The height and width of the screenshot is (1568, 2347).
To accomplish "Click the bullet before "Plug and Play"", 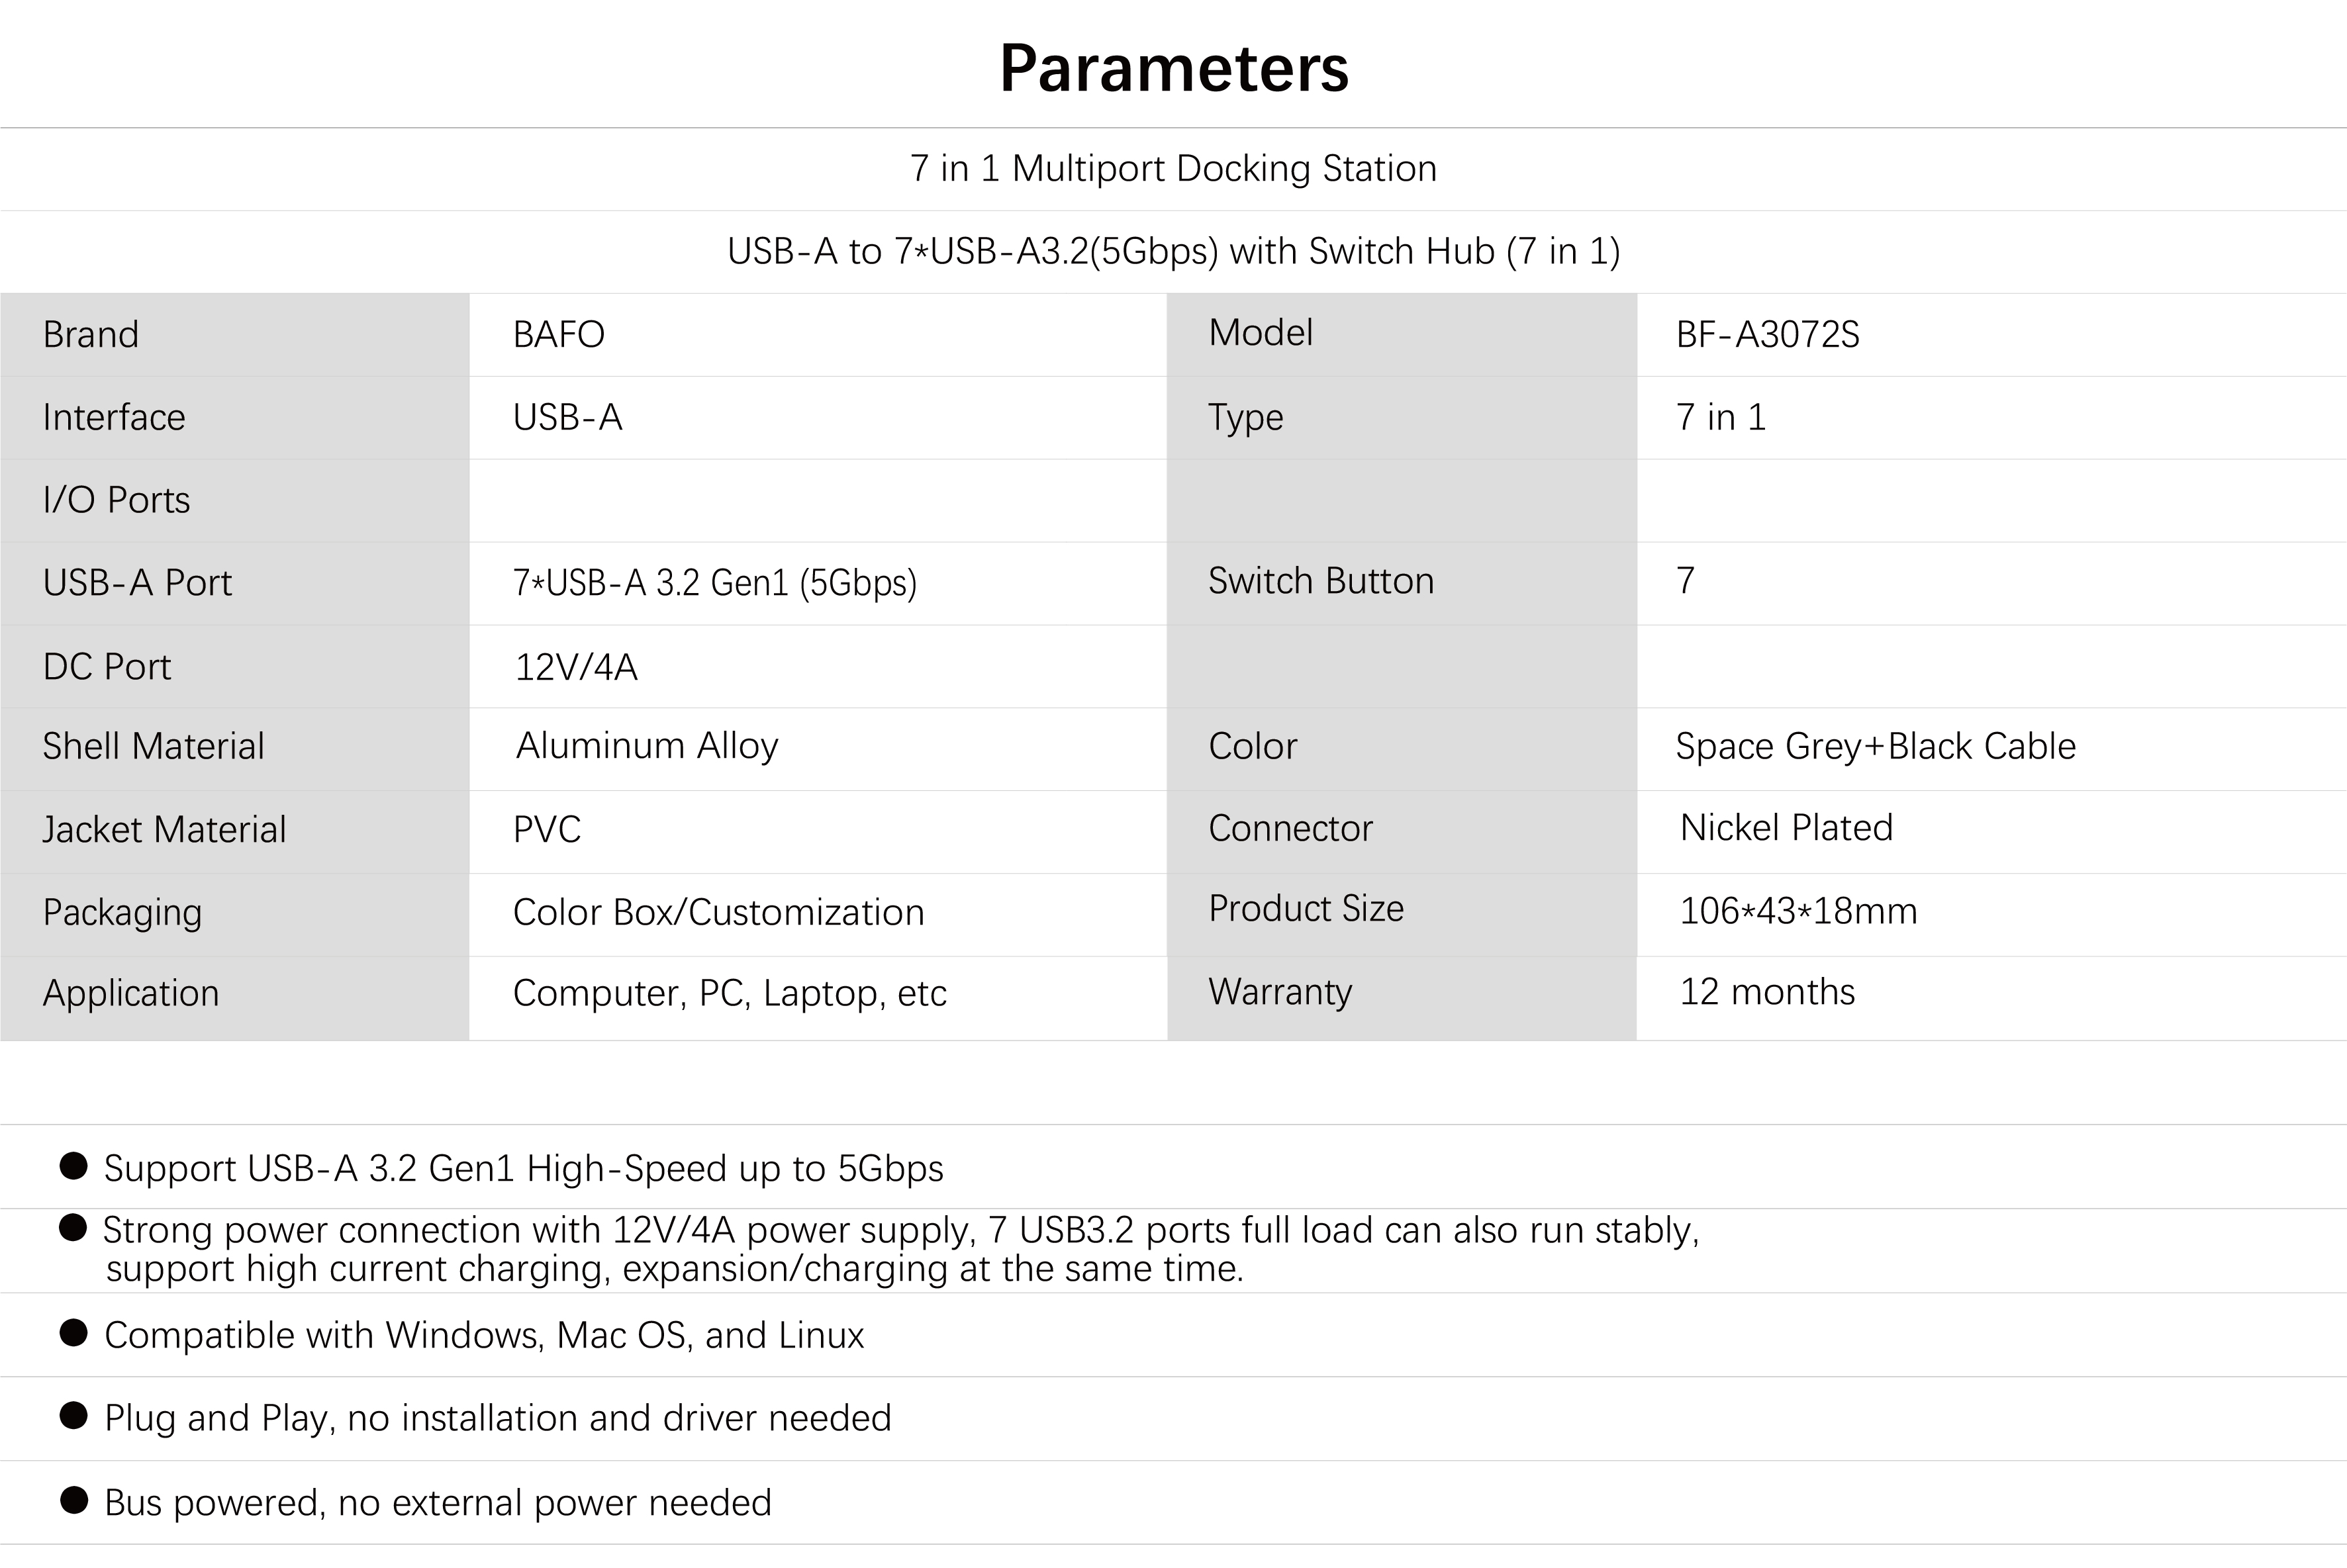I will (x=73, y=1415).
